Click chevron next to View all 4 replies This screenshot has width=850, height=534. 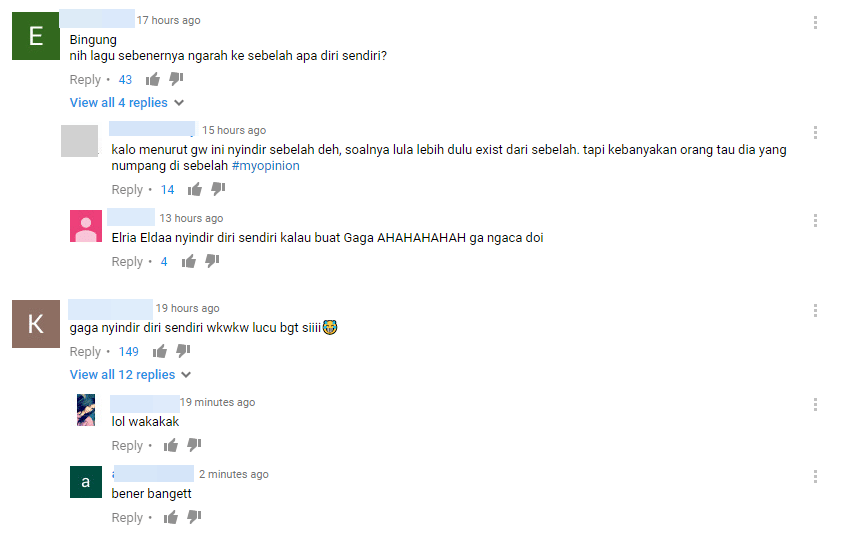[x=179, y=103]
